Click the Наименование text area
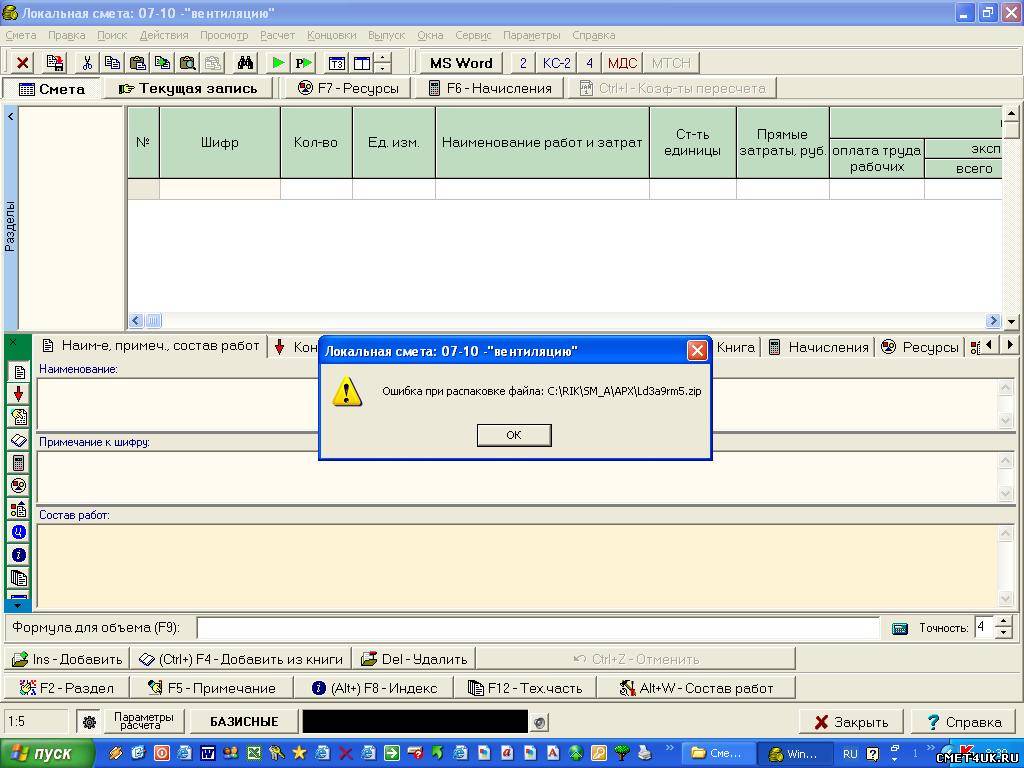The width and height of the screenshot is (1024, 768). [x=518, y=404]
